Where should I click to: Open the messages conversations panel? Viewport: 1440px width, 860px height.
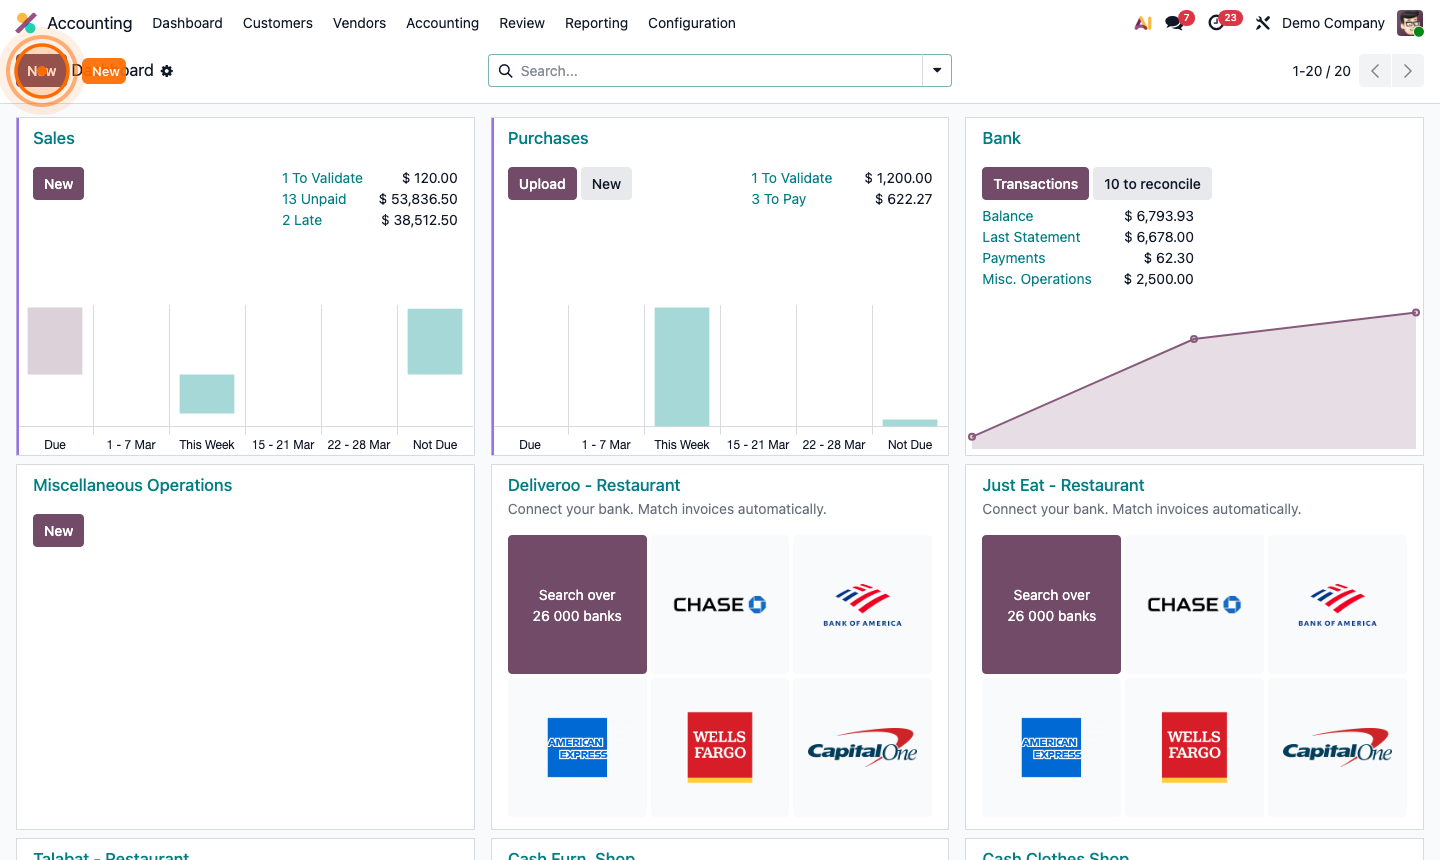[1170, 22]
